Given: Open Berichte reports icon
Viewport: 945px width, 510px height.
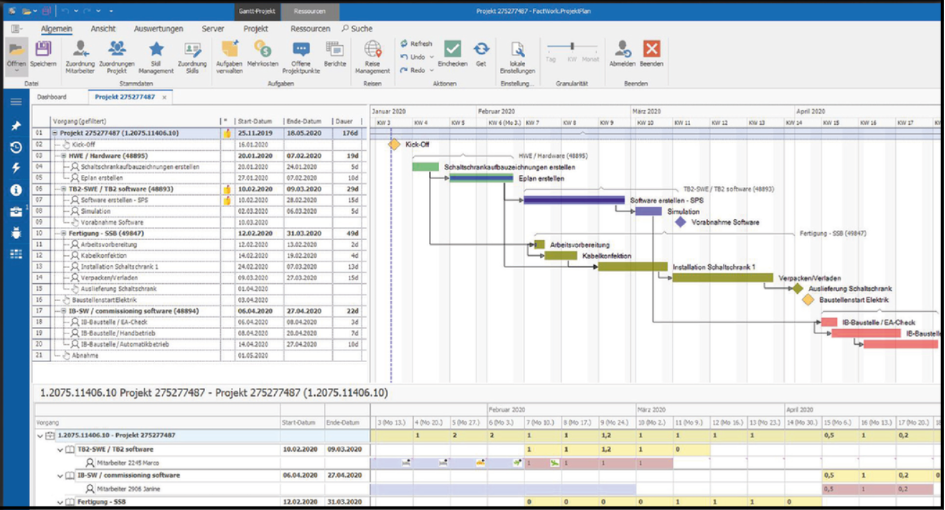Looking at the screenshot, I should (x=334, y=49).
